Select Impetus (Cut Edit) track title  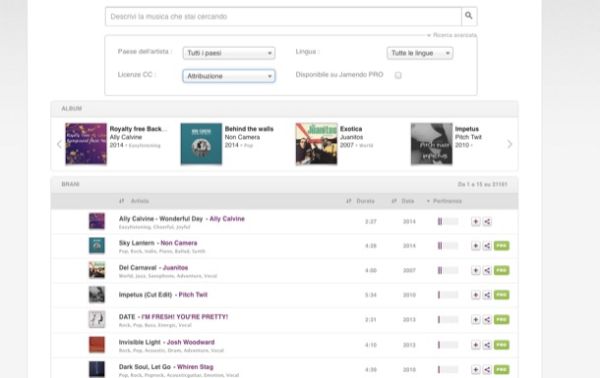click(x=145, y=295)
